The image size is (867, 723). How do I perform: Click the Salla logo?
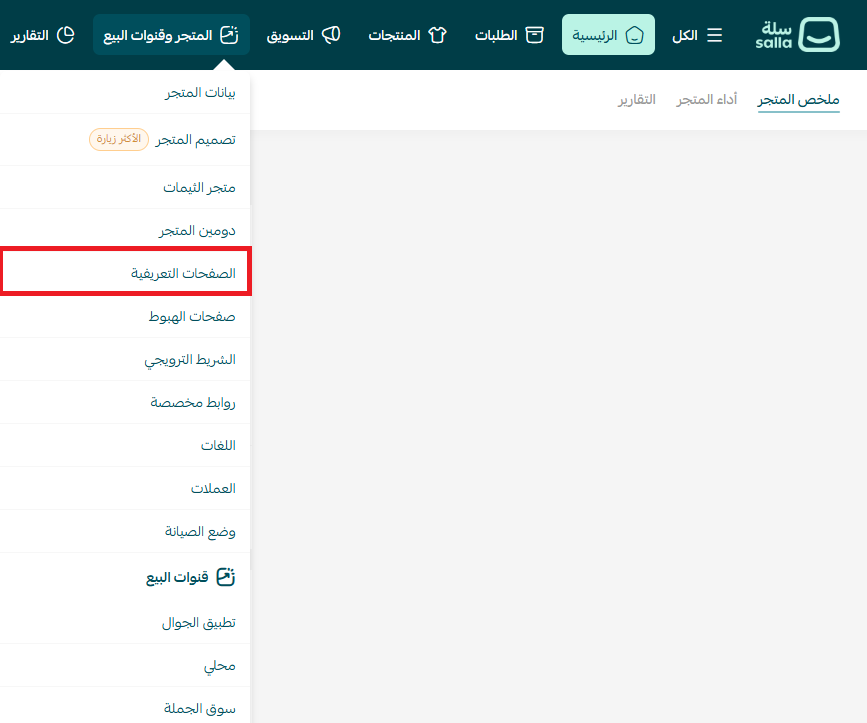pyautogui.click(x=797, y=34)
